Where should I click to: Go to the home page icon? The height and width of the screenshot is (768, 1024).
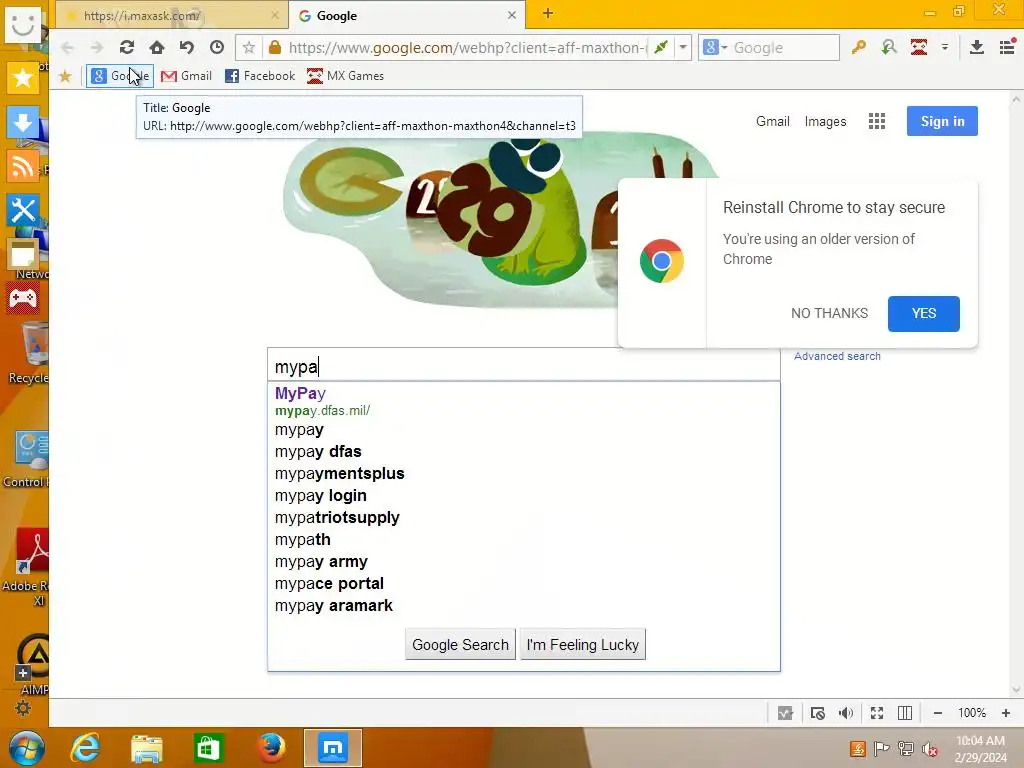click(x=157, y=47)
